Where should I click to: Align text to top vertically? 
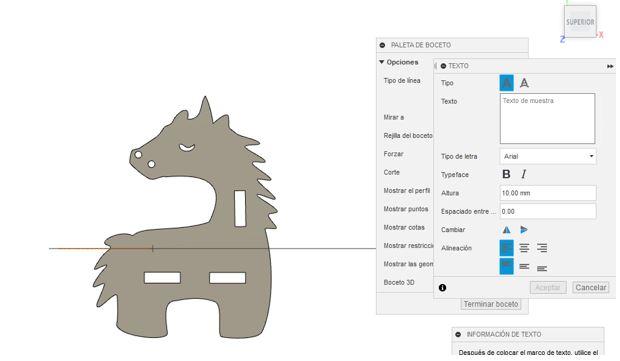click(x=507, y=266)
